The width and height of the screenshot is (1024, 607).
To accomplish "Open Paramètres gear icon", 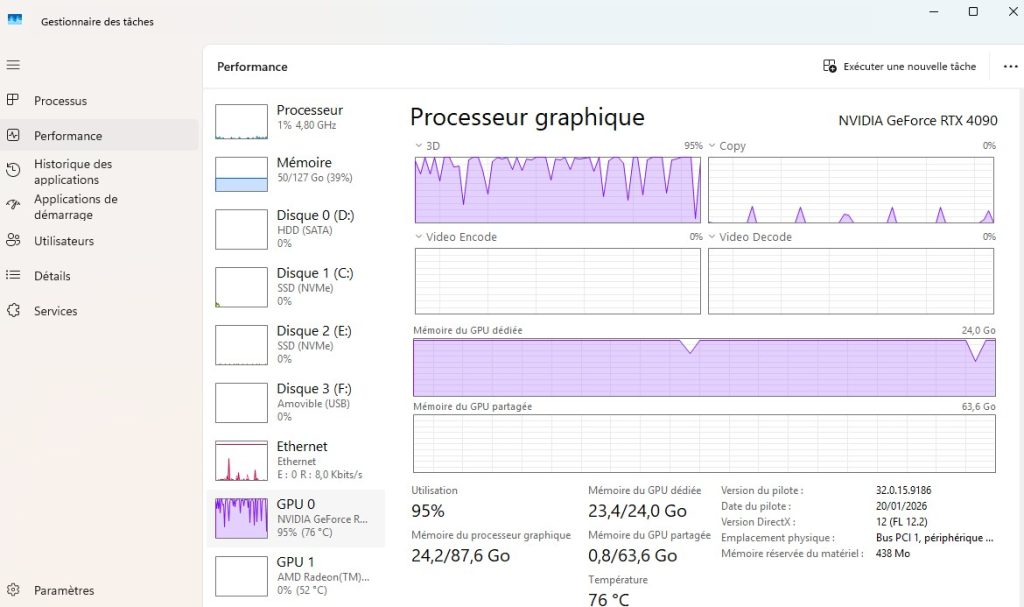I will click(x=13, y=590).
